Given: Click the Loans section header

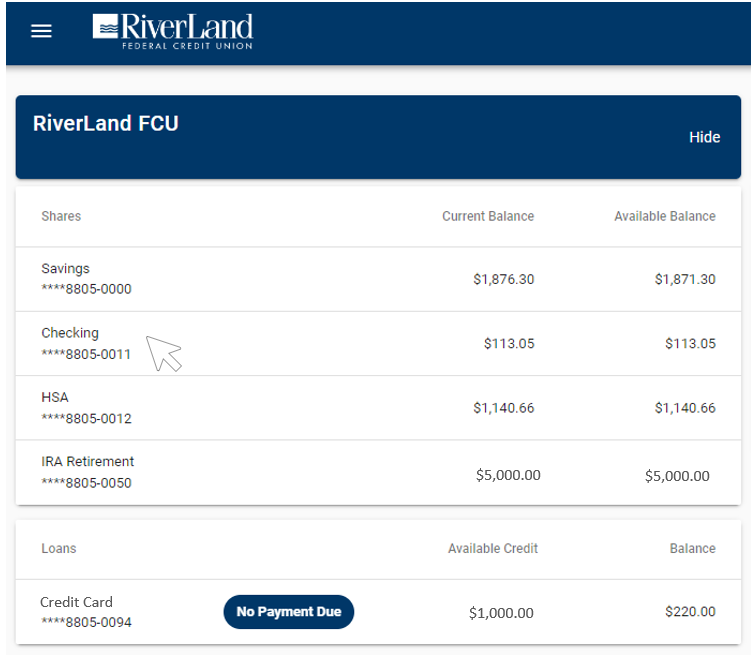Looking at the screenshot, I should pos(58,548).
